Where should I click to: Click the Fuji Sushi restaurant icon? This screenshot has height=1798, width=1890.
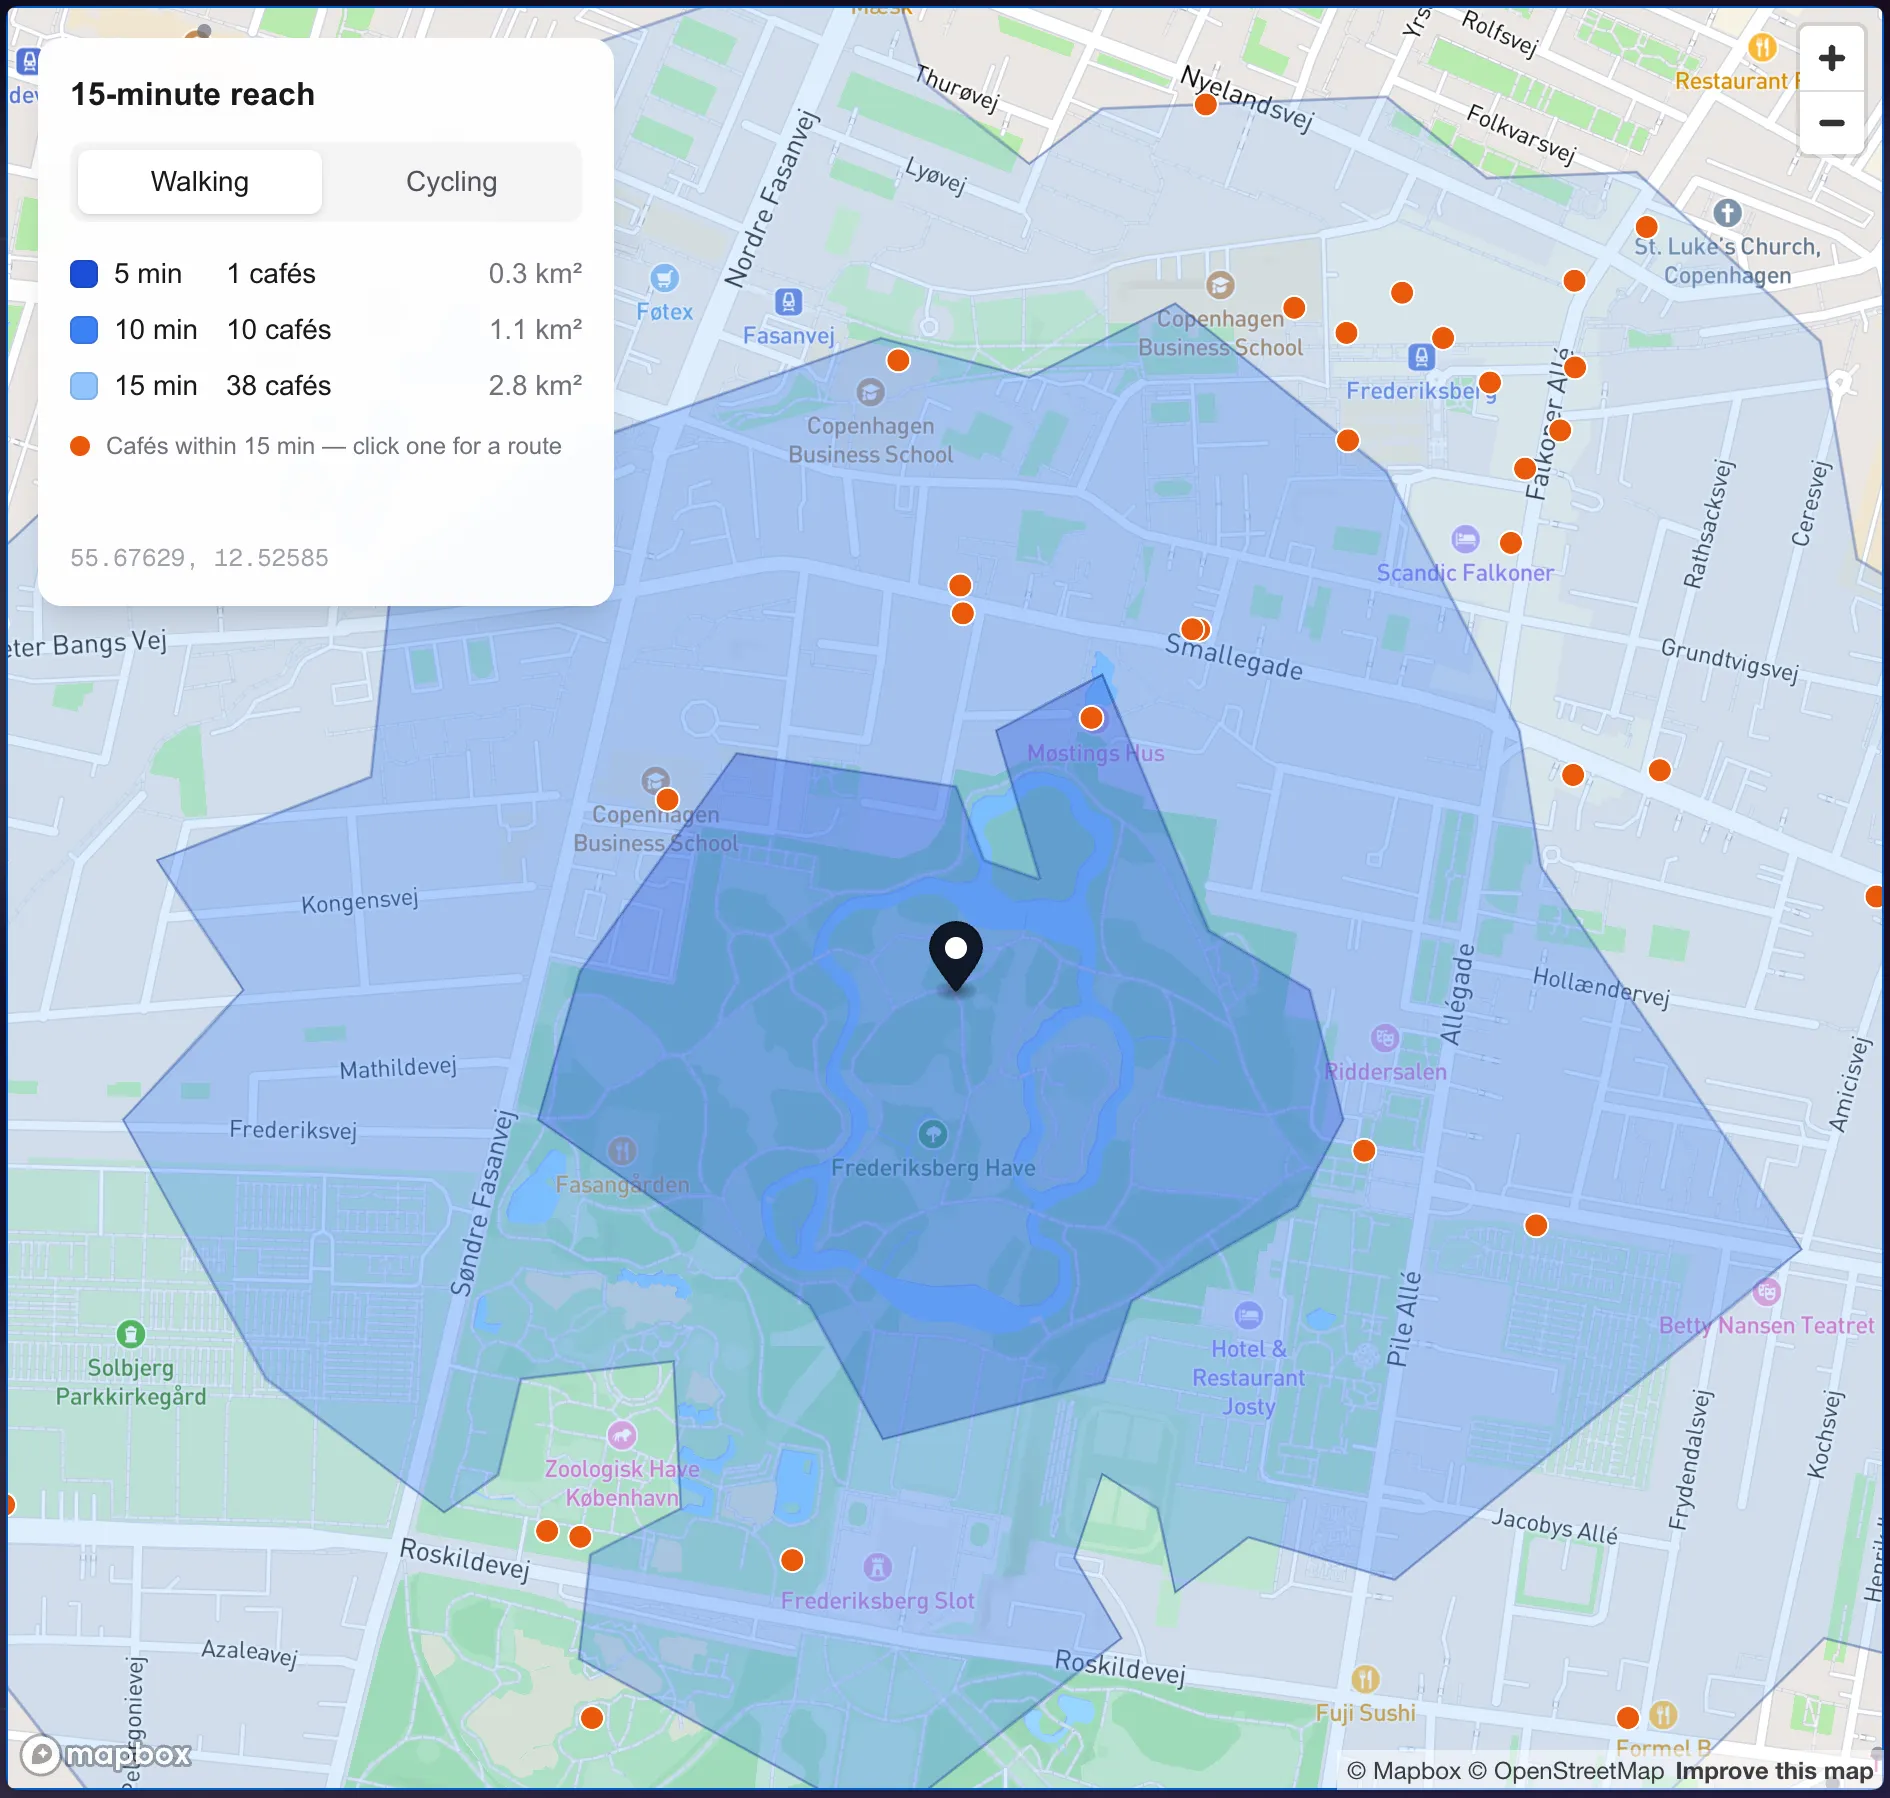point(1365,1679)
